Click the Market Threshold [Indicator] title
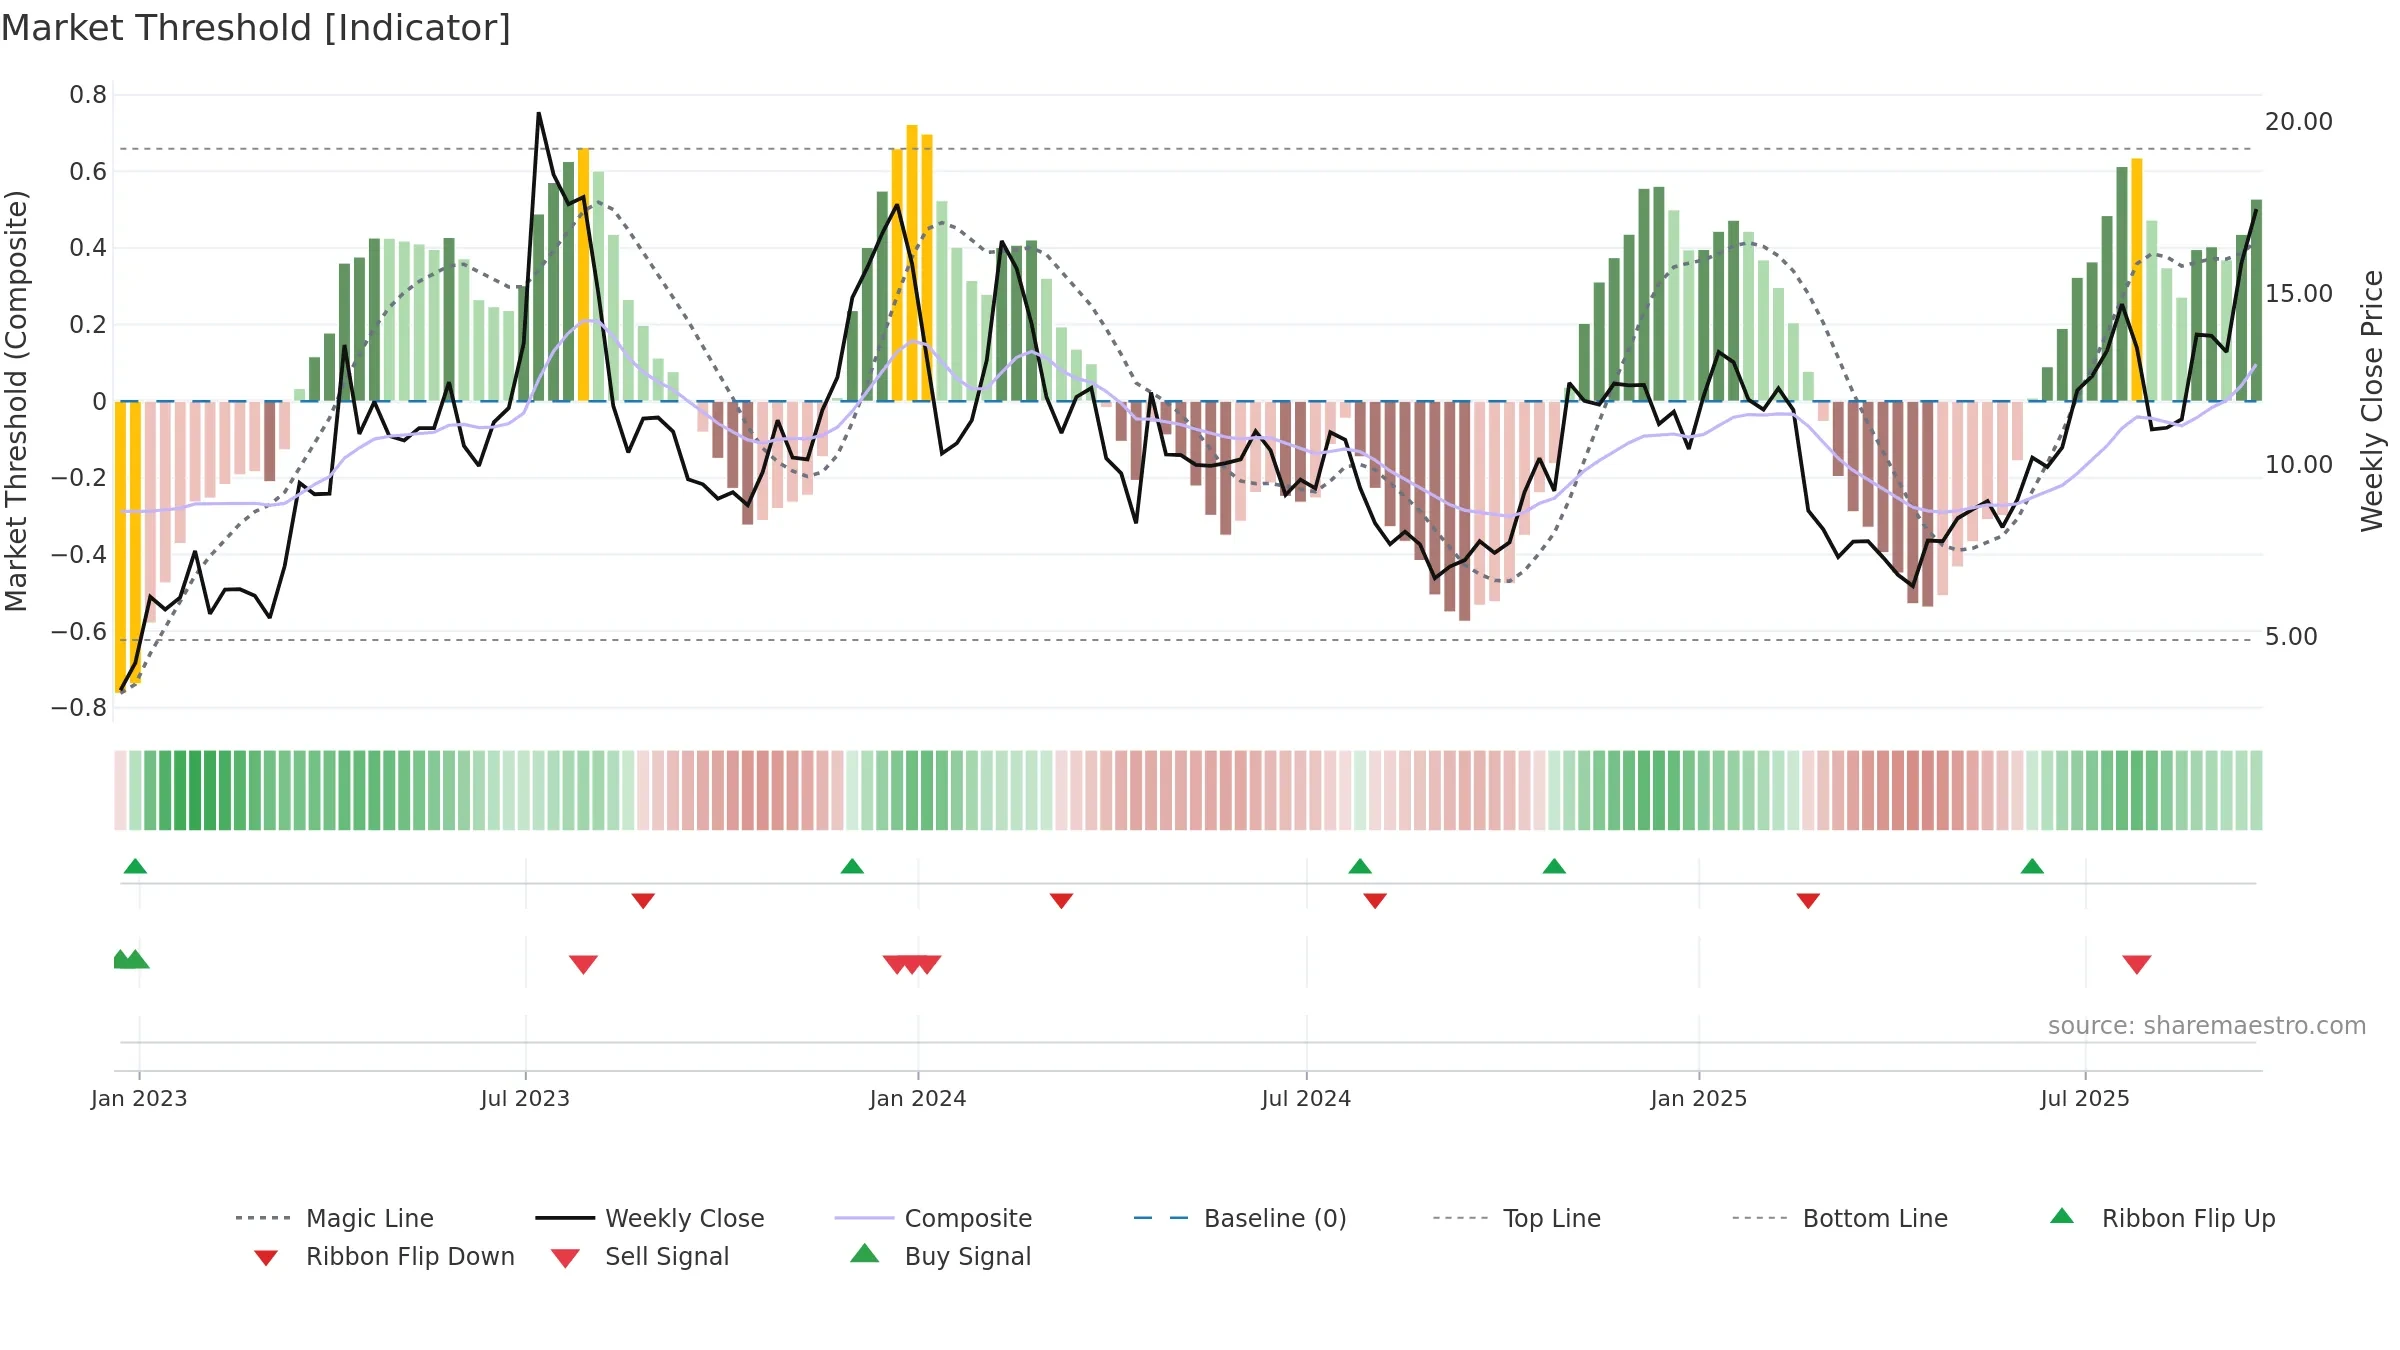Viewport: 2400px width, 1350px height. pos(256,28)
